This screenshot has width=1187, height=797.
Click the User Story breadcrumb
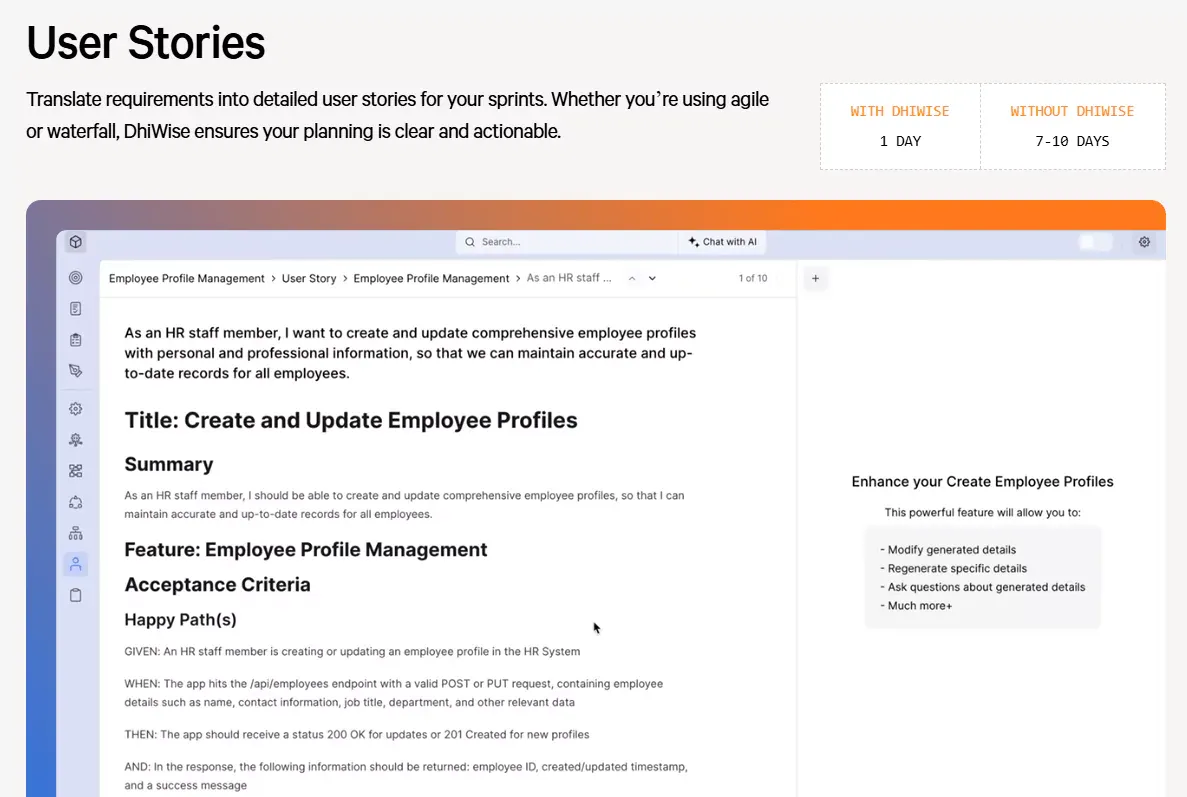click(x=309, y=279)
